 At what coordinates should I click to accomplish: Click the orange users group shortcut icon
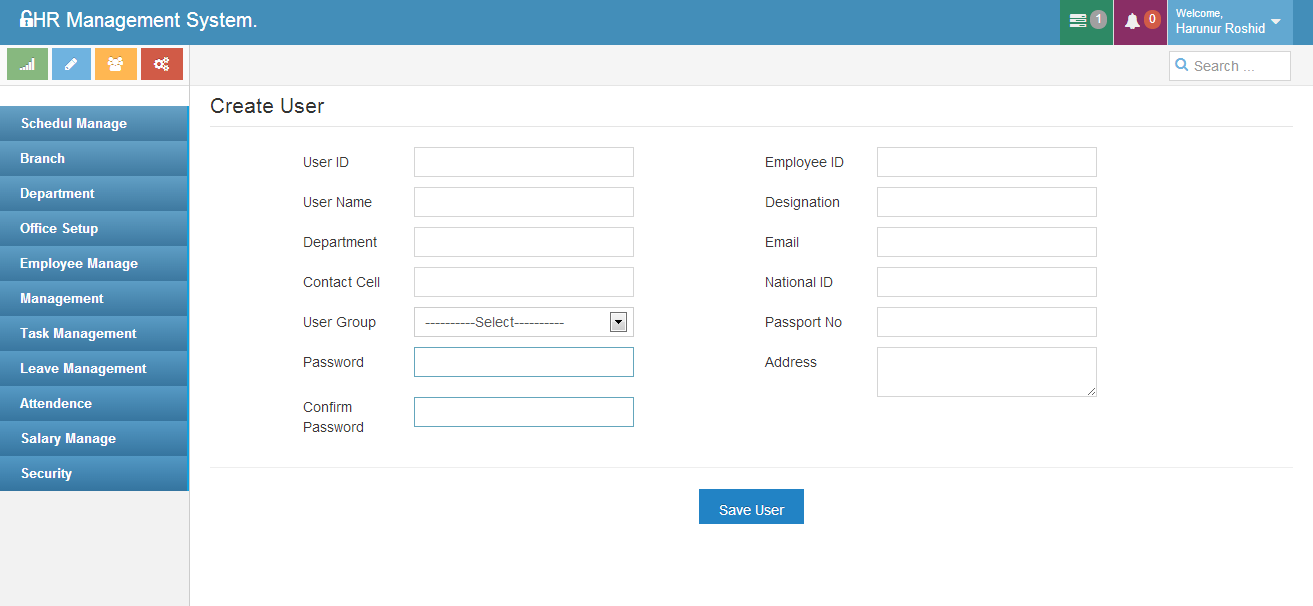click(116, 64)
